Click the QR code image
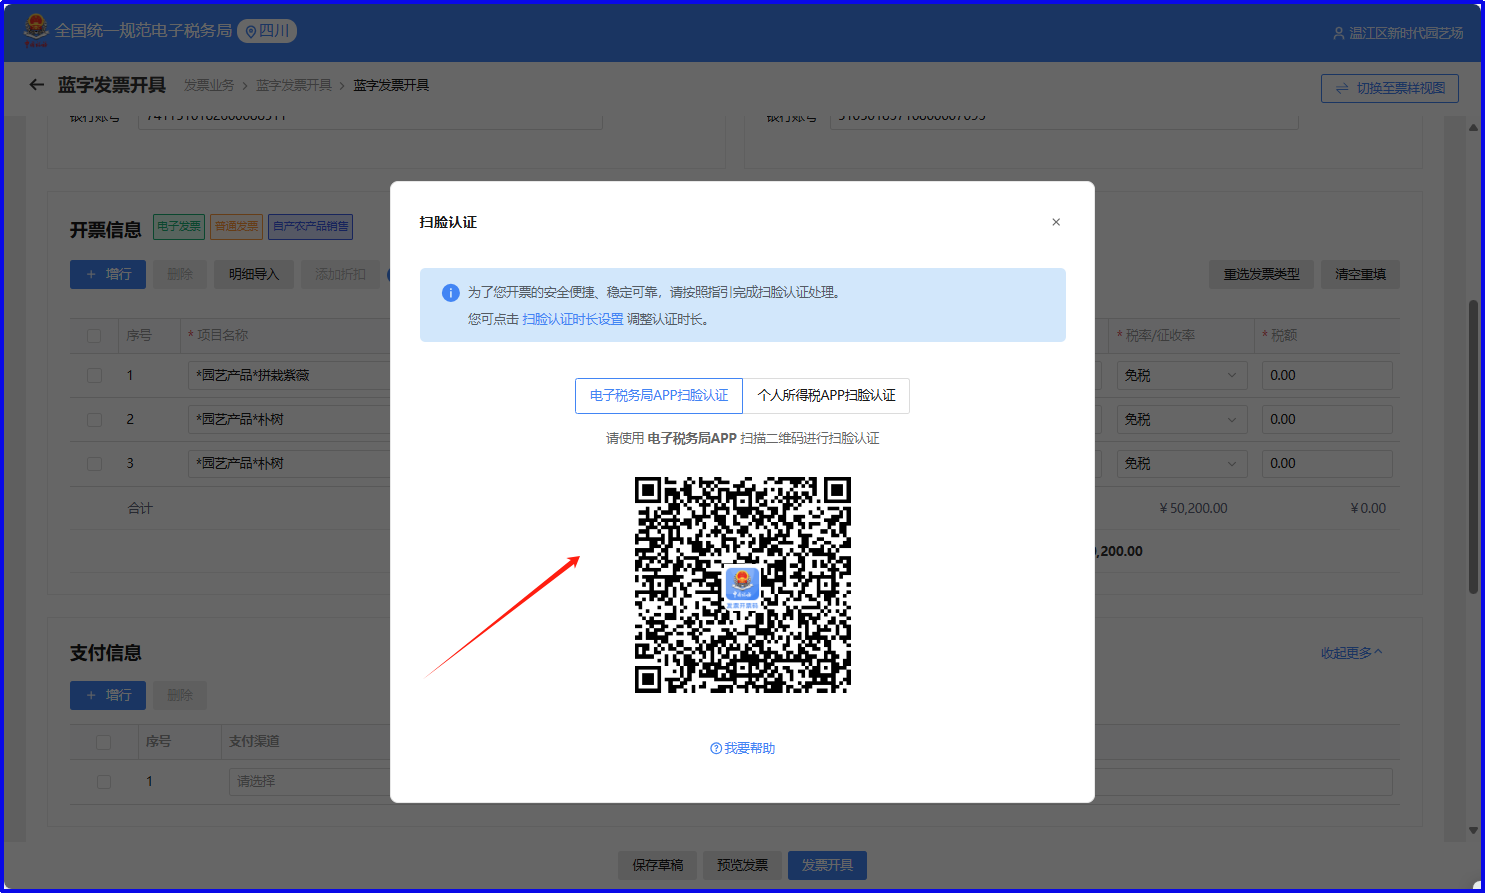 coord(743,585)
